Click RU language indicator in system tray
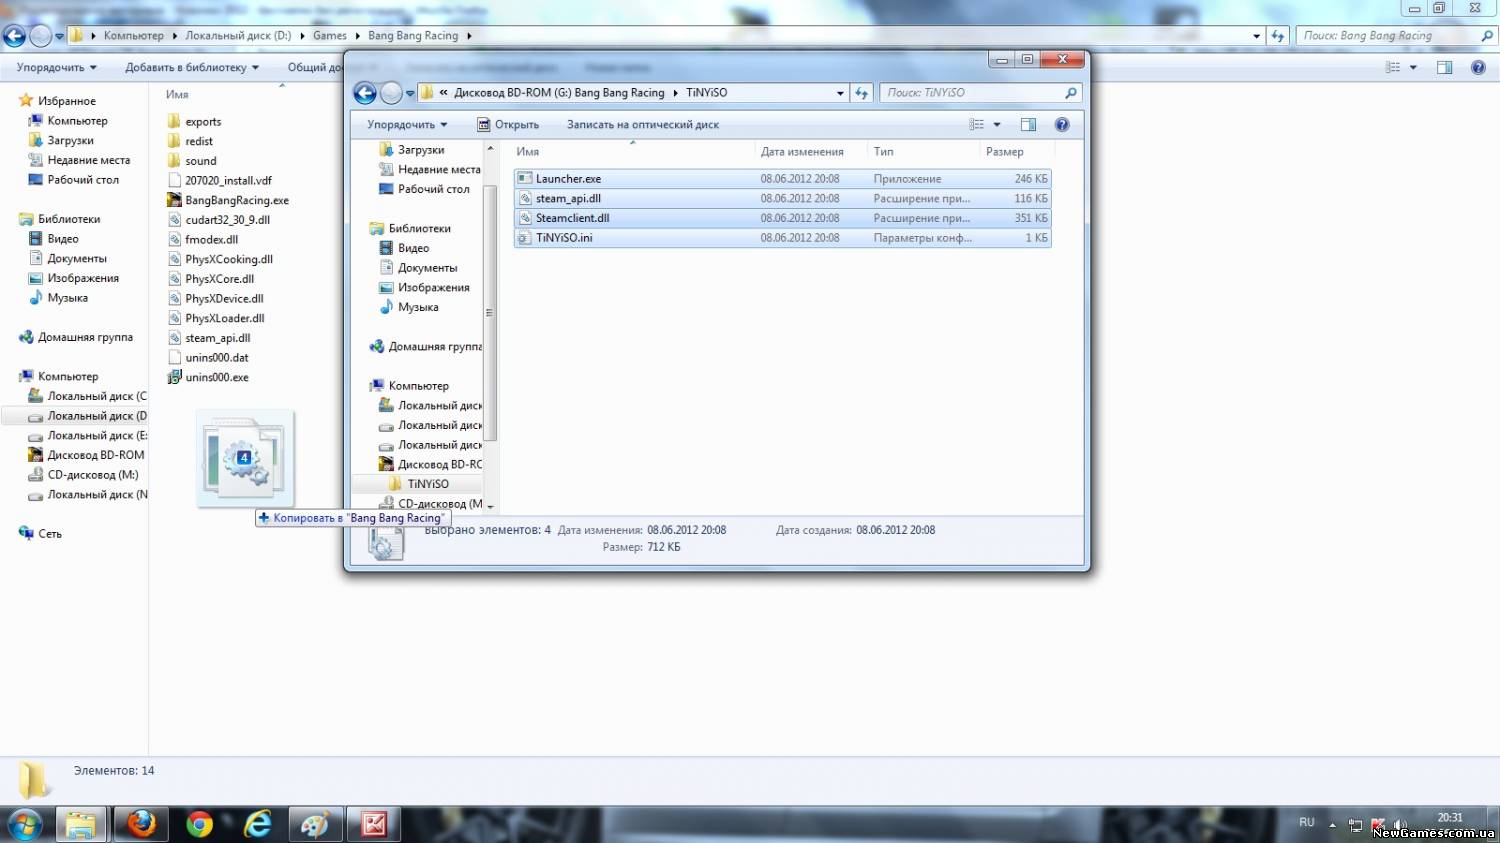Image resolution: width=1500 pixels, height=843 pixels. (x=1307, y=822)
